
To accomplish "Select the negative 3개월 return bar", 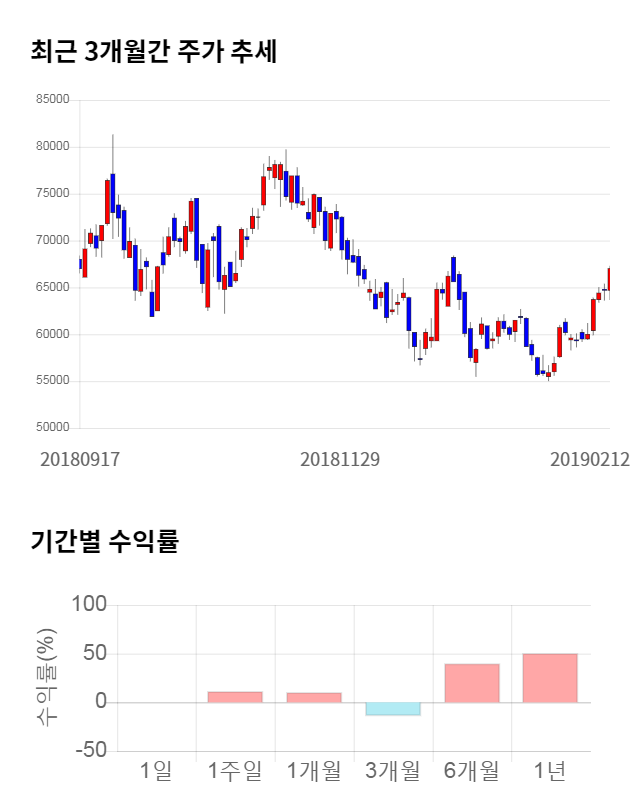I will (x=392, y=709).
